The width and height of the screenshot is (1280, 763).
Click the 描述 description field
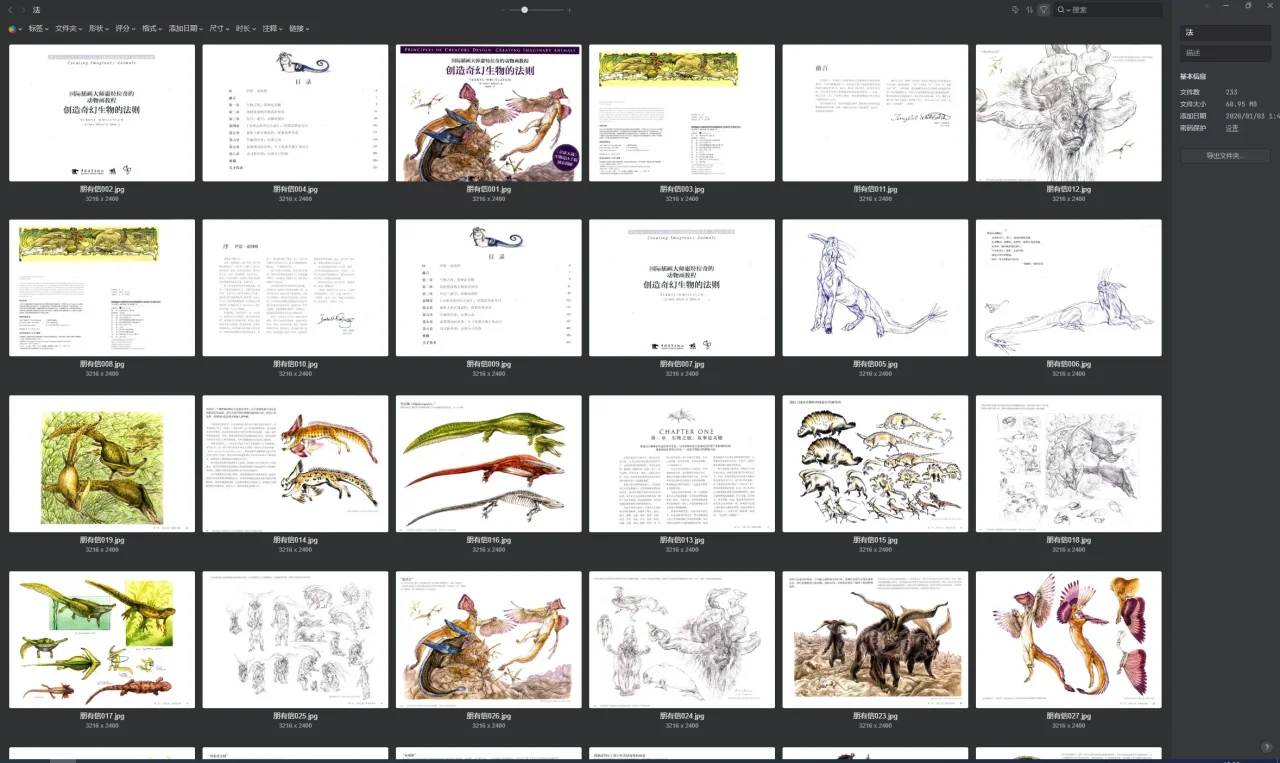[x=1225, y=53]
